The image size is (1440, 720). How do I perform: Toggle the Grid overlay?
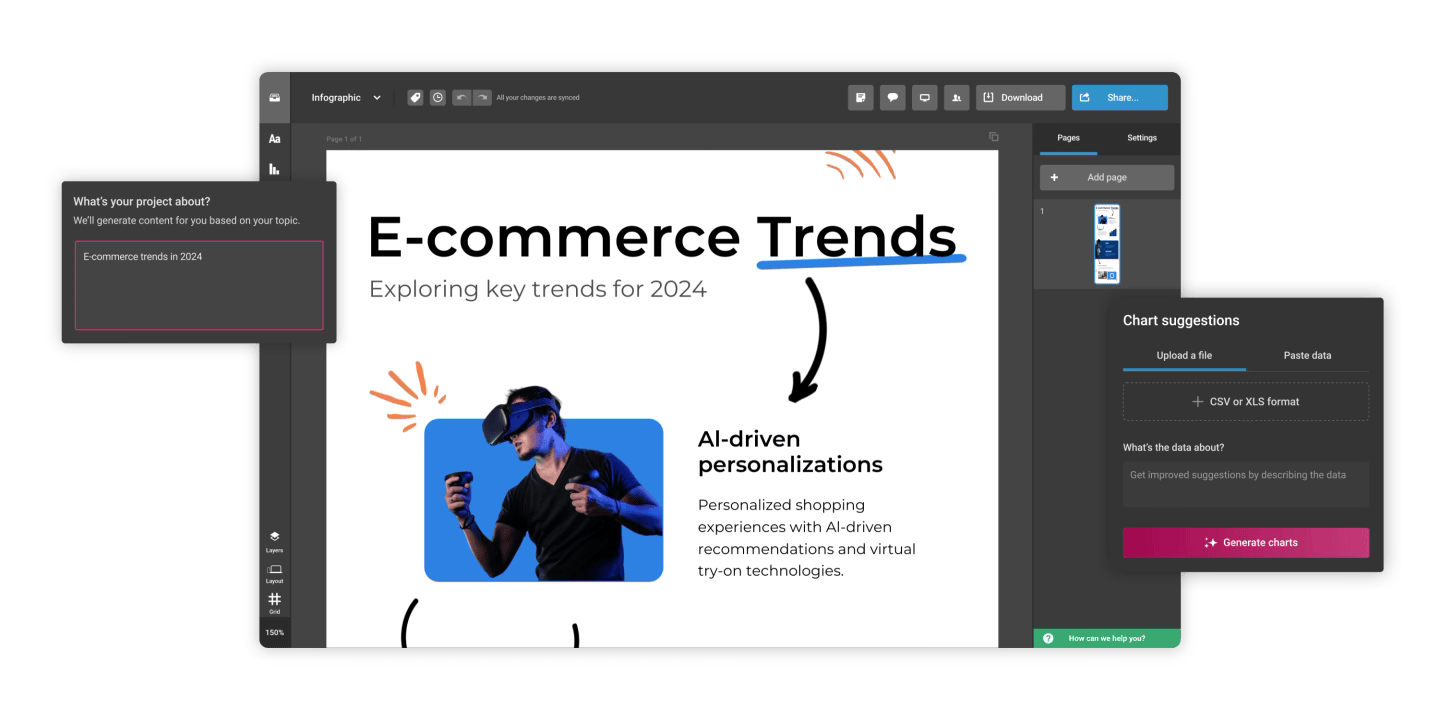[274, 603]
